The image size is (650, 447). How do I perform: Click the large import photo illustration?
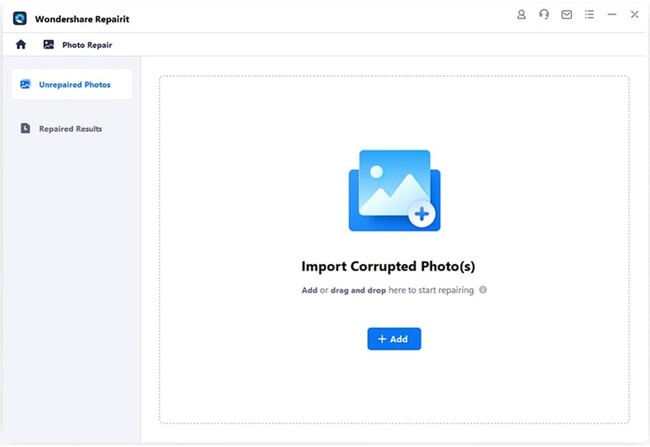tap(394, 190)
